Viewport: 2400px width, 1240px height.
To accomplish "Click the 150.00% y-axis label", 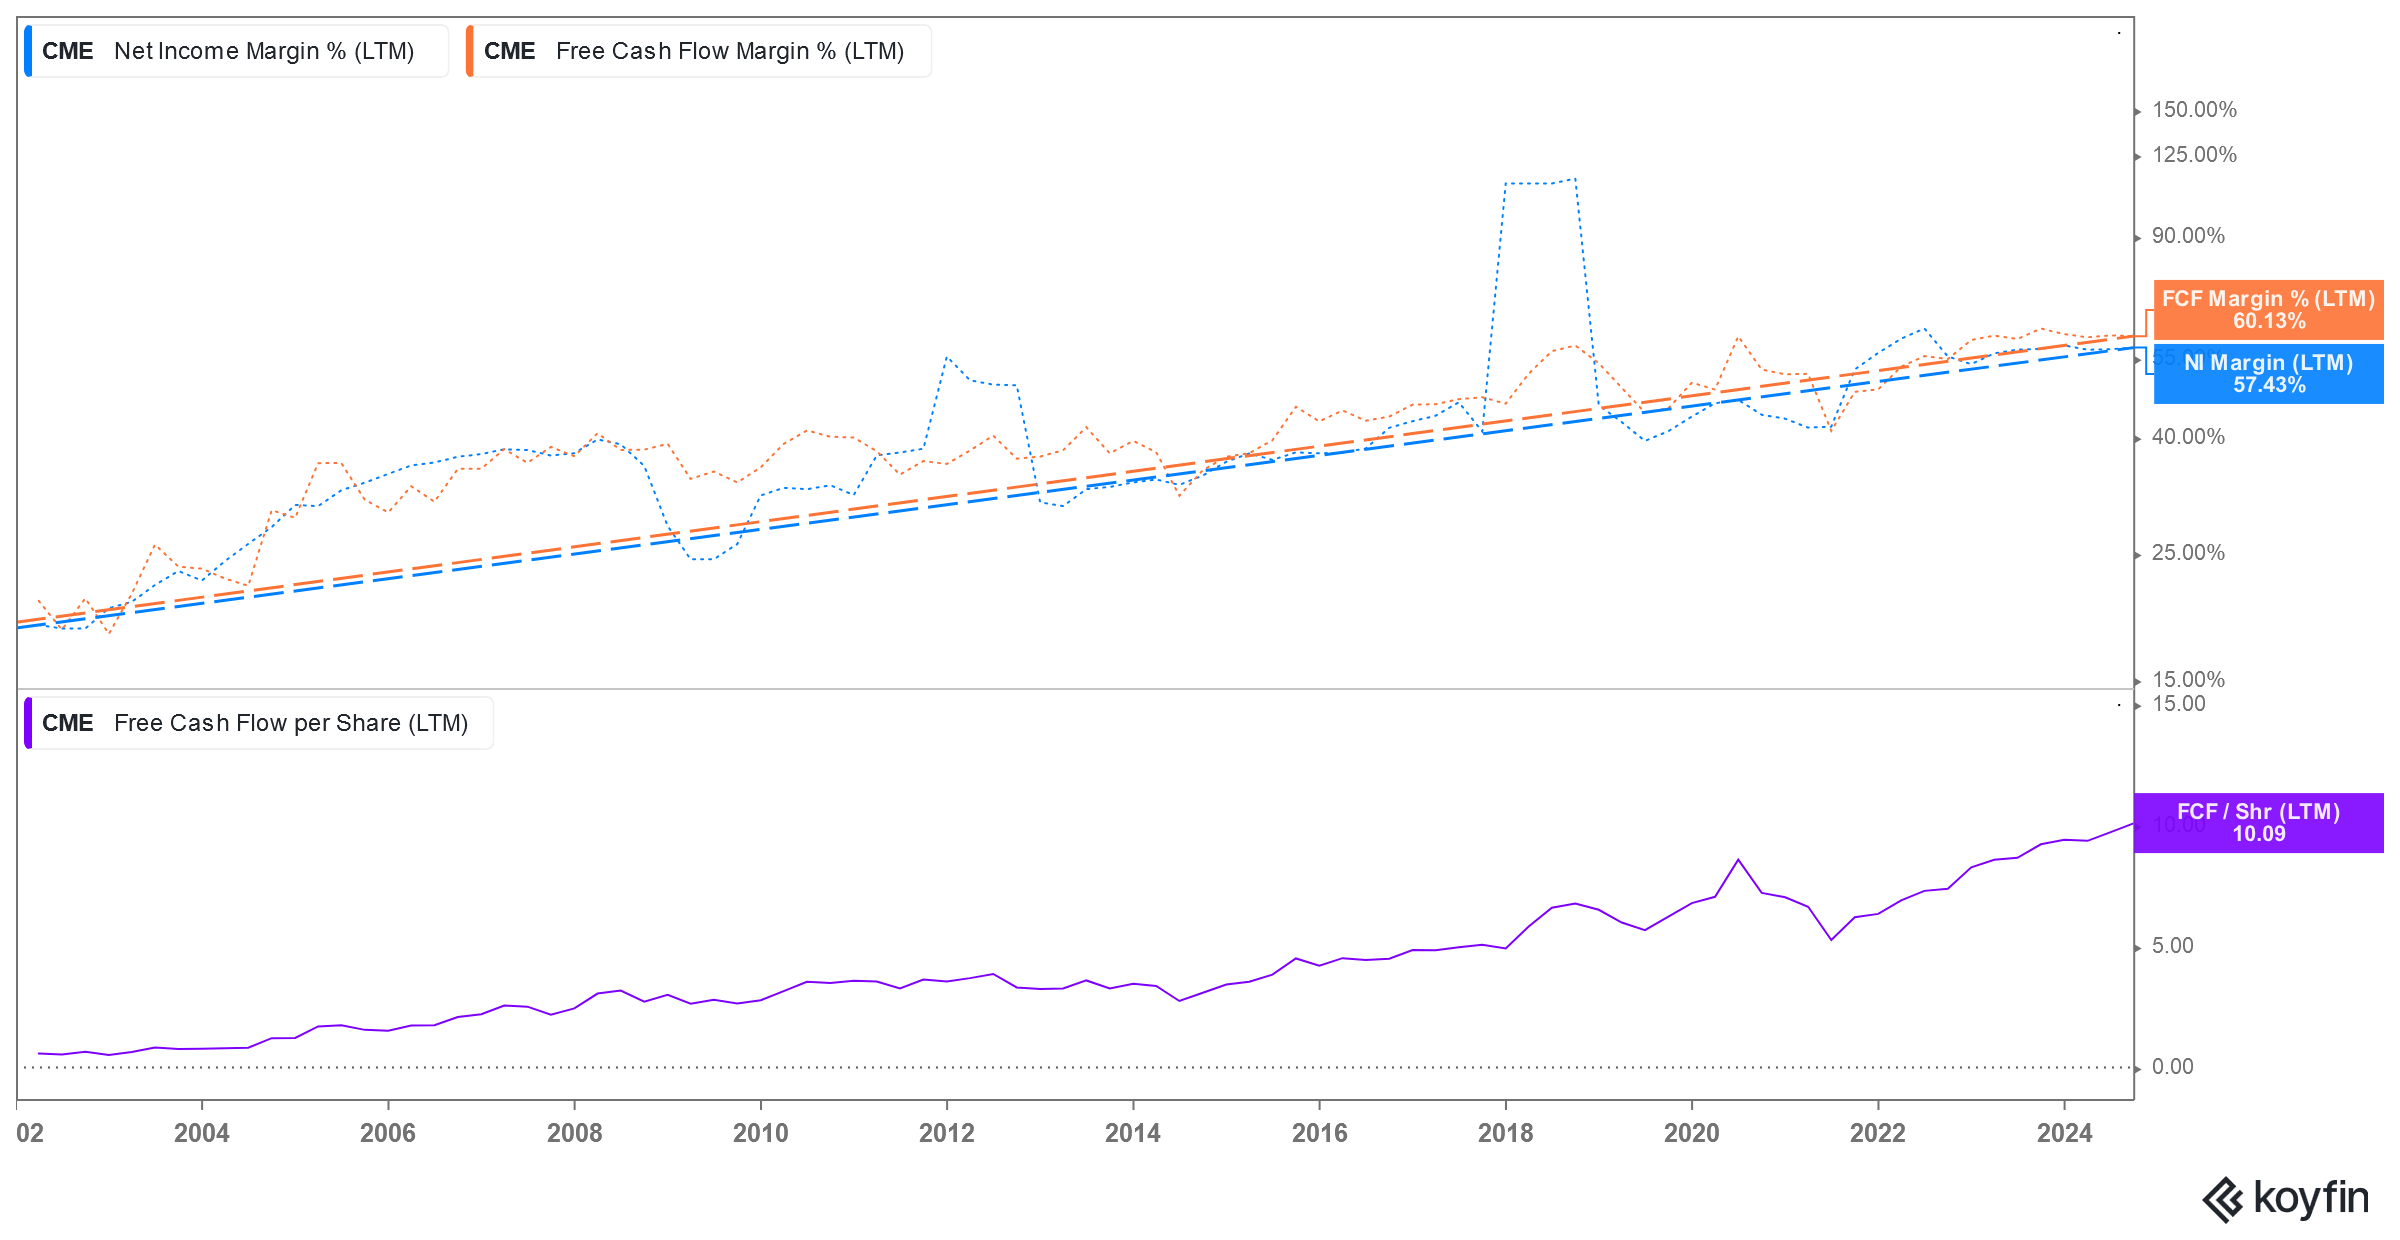I will pos(2194,110).
